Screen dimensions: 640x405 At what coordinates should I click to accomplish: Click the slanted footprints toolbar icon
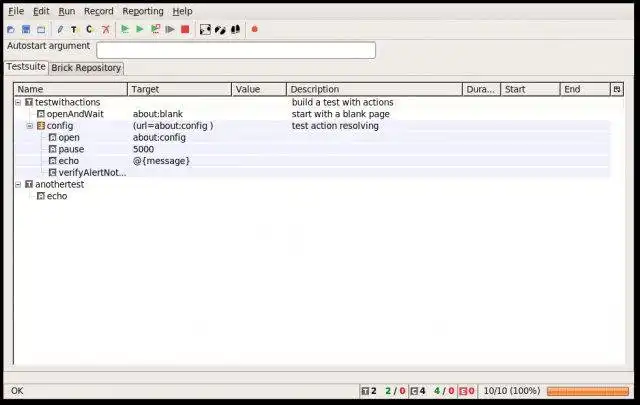tap(220, 29)
